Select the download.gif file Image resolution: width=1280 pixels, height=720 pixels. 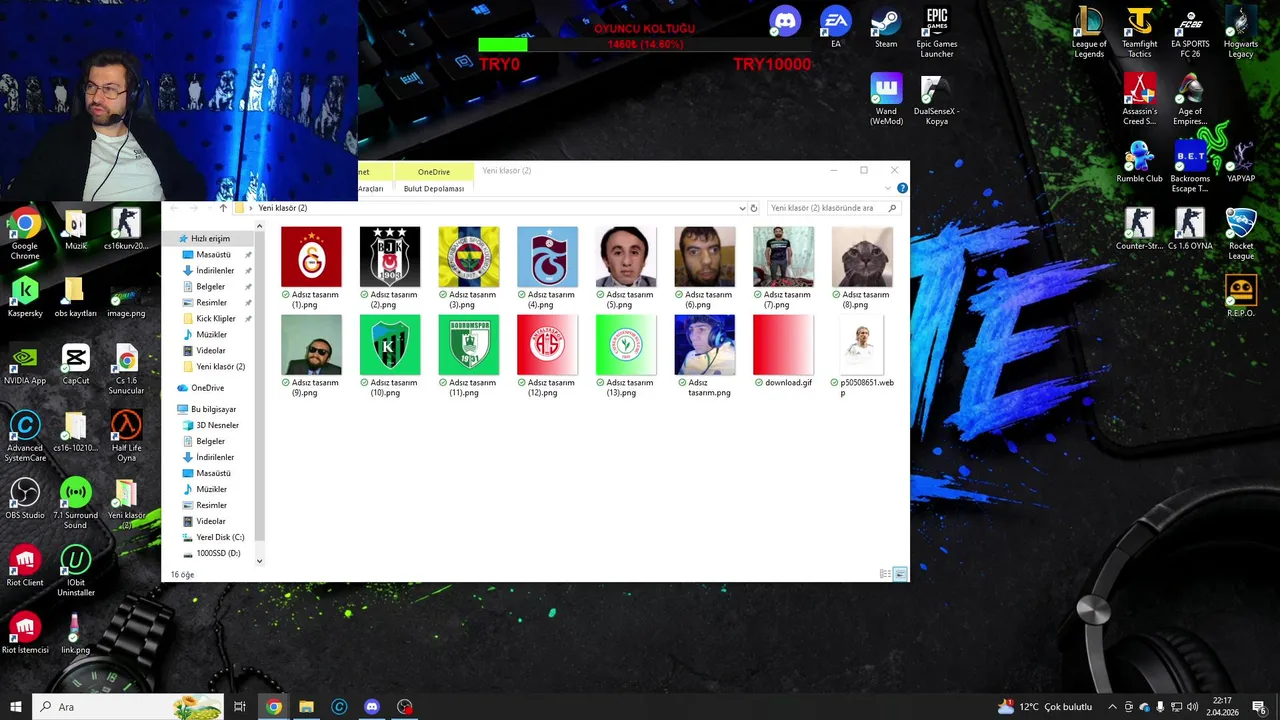[783, 352]
